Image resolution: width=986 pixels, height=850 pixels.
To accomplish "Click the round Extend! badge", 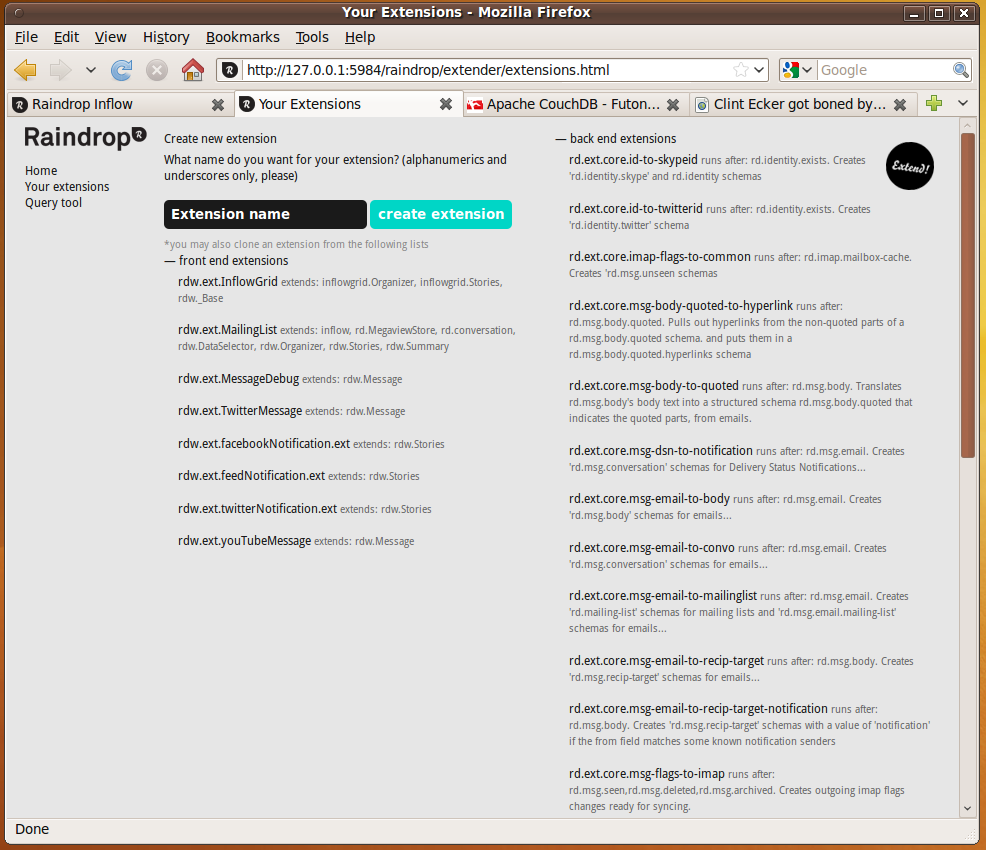I will click(909, 166).
